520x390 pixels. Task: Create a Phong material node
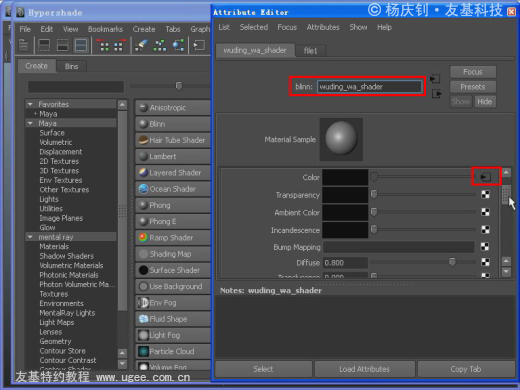click(173, 205)
